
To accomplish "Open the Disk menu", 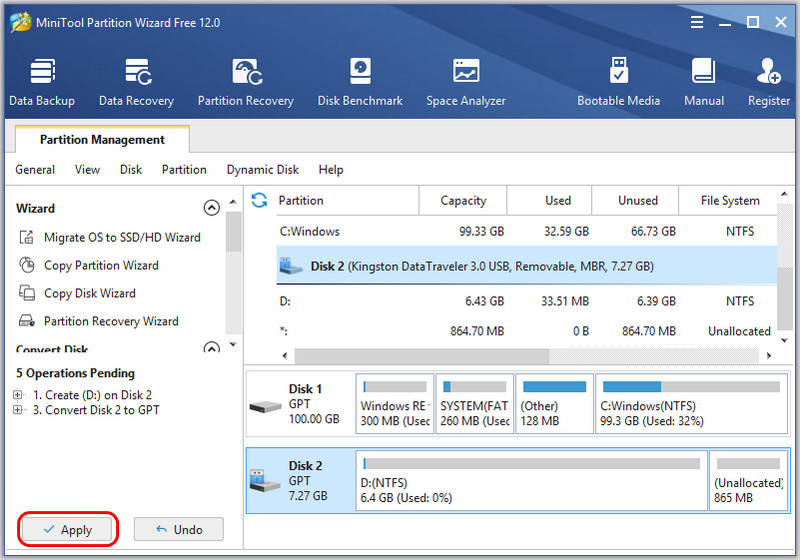I will pos(131,169).
